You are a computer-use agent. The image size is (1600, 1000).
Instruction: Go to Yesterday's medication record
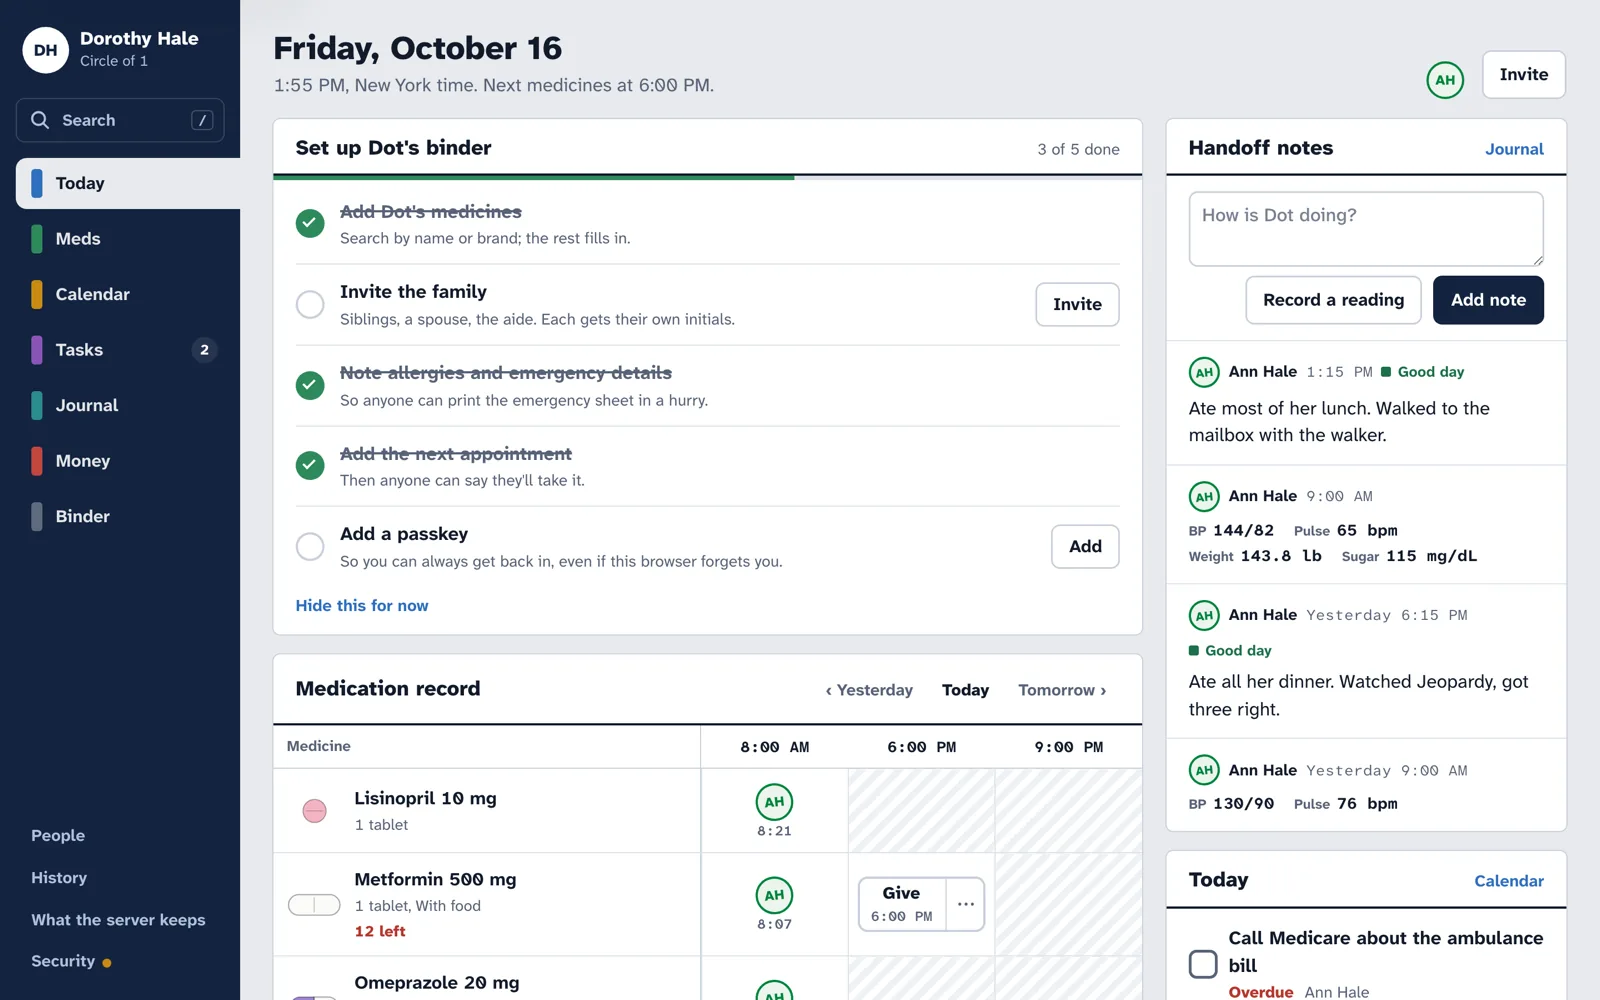pos(869,690)
